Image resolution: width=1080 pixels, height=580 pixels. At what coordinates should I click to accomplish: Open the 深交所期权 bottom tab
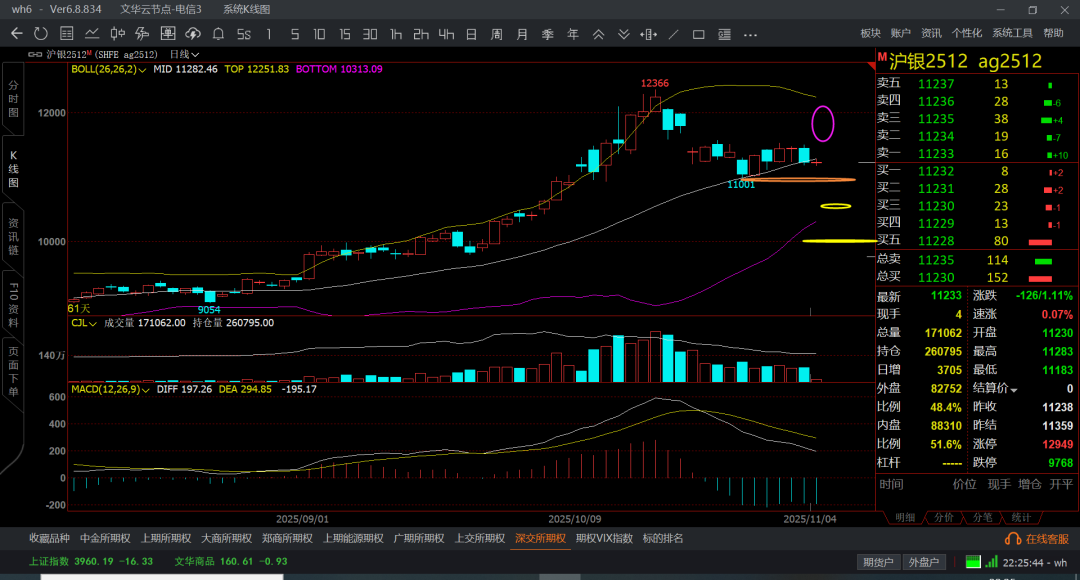coord(540,538)
